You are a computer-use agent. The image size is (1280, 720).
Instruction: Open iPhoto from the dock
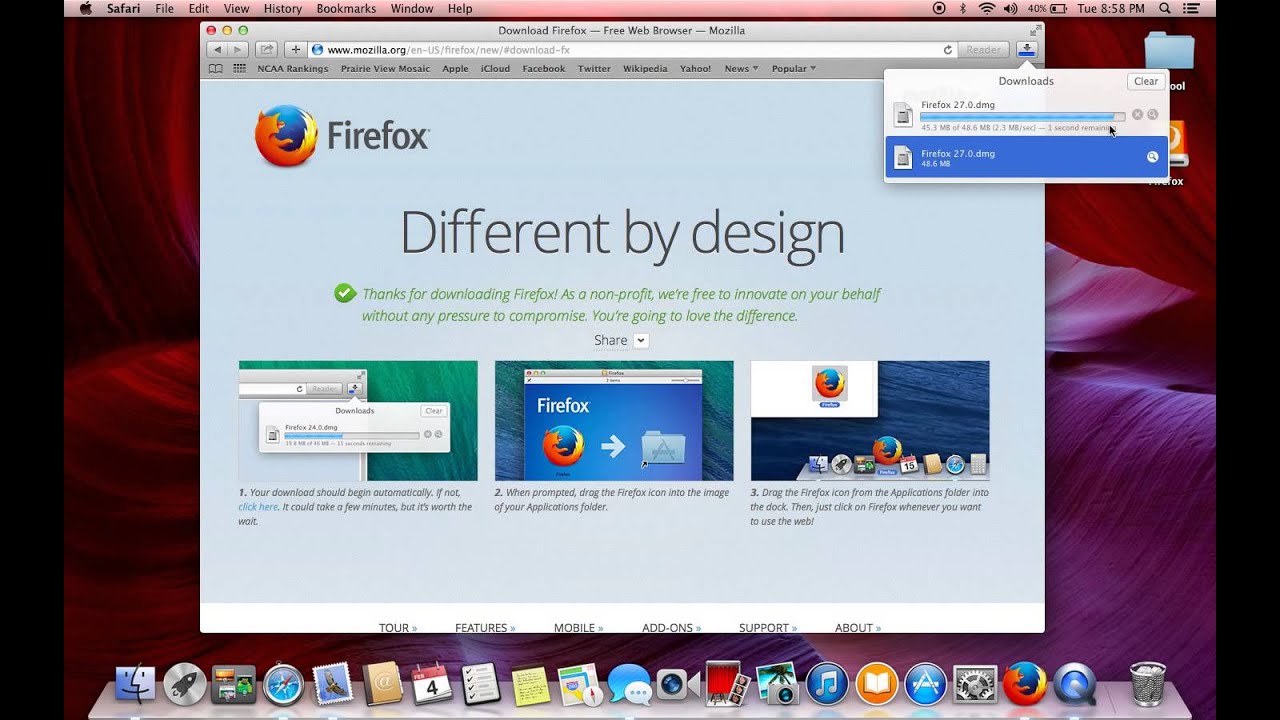pos(778,684)
